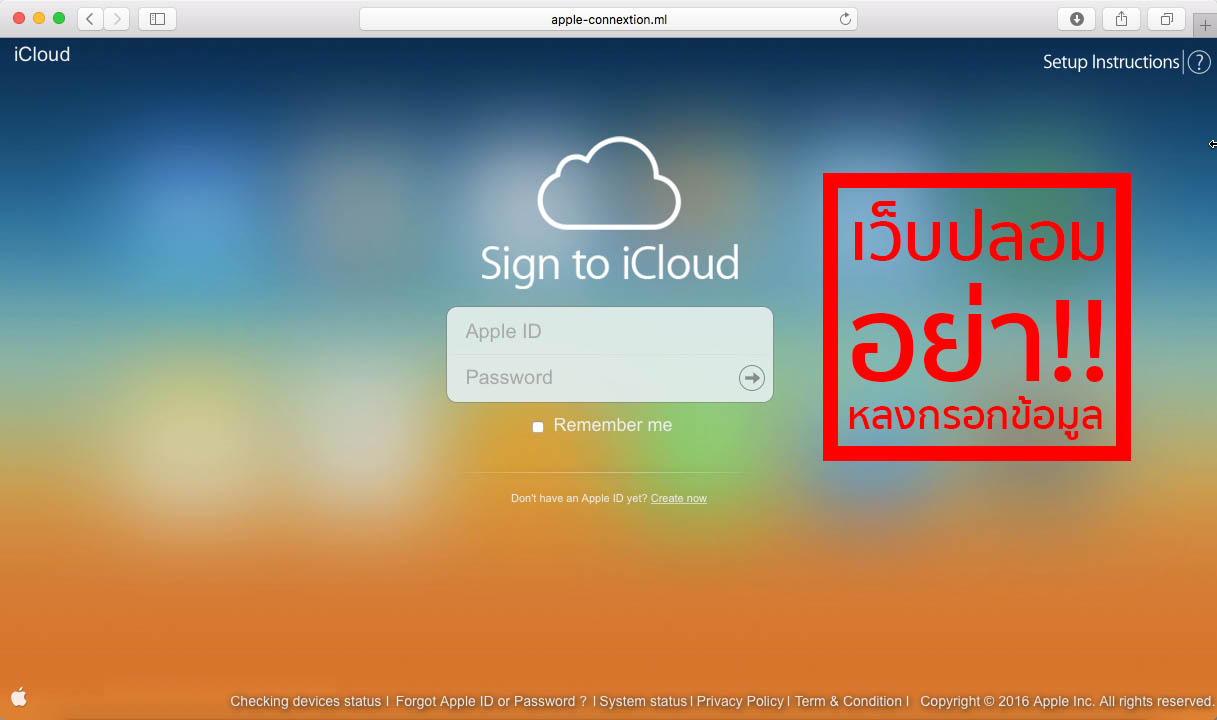Click the help question mark icon
The height and width of the screenshot is (720, 1217).
point(1199,62)
